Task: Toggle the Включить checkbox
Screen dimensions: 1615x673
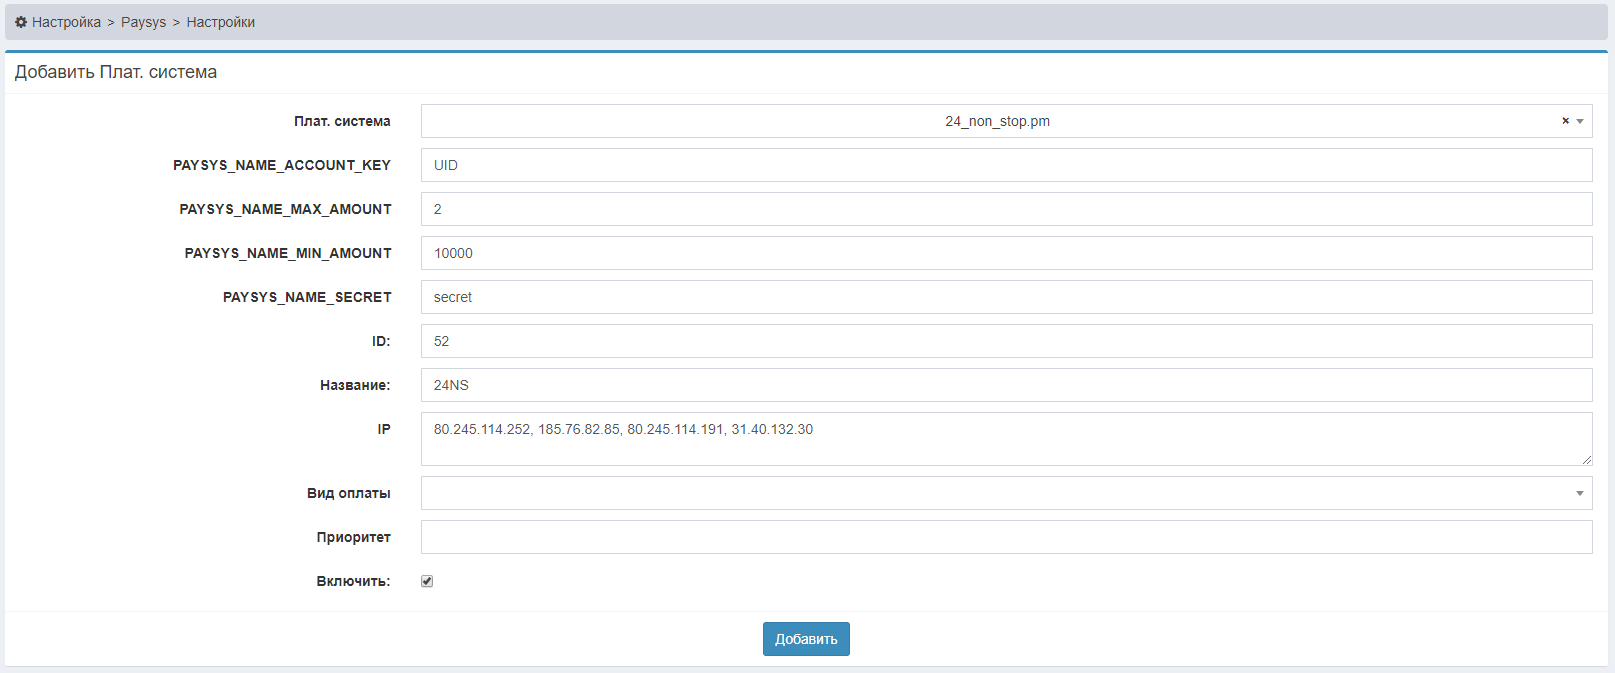Action: [x=427, y=581]
